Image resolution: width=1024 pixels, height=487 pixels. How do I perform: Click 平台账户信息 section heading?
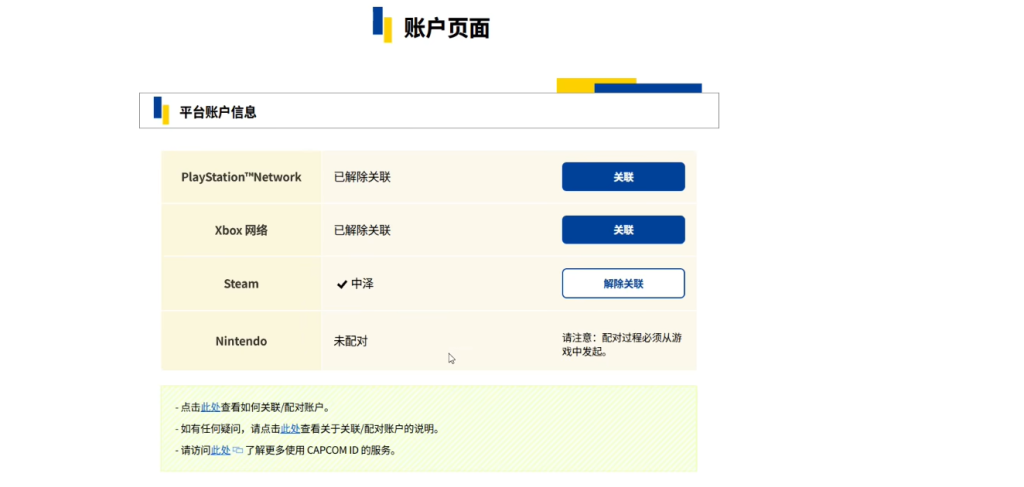point(218,112)
